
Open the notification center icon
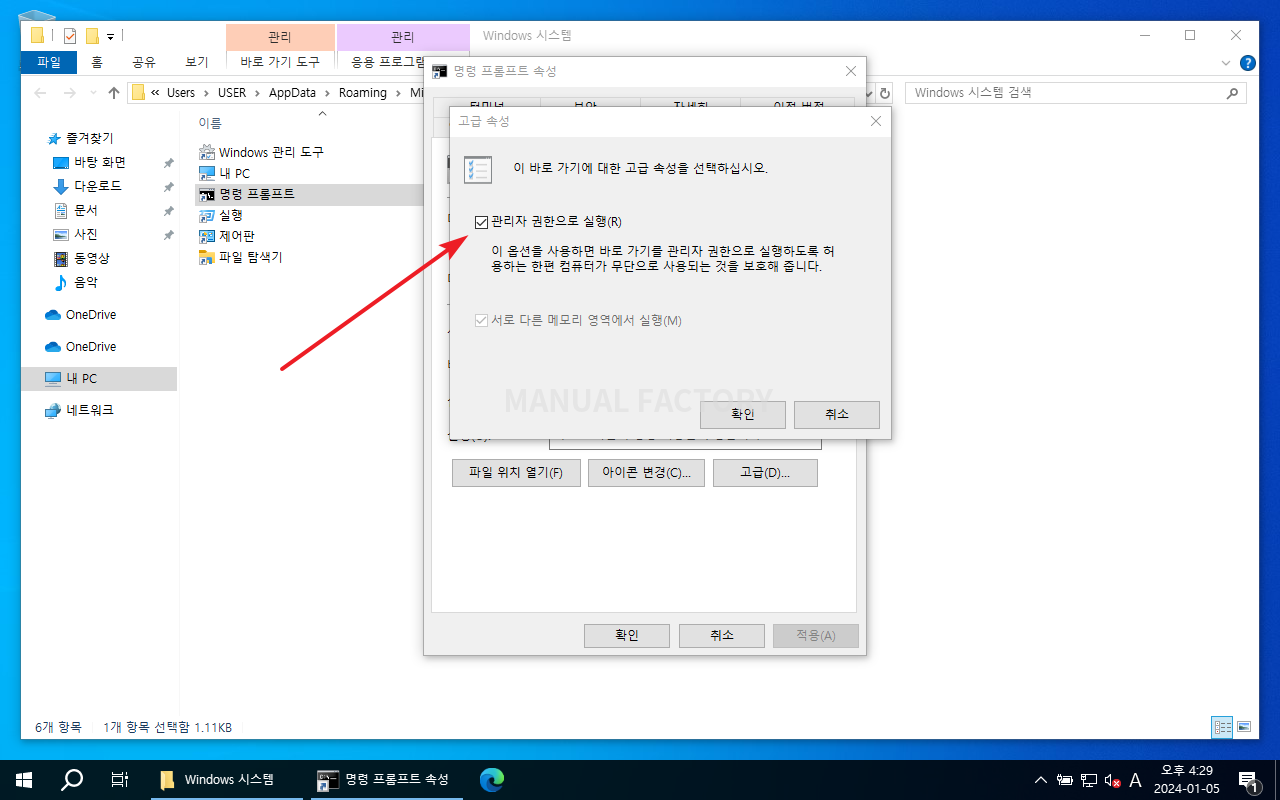click(1248, 780)
